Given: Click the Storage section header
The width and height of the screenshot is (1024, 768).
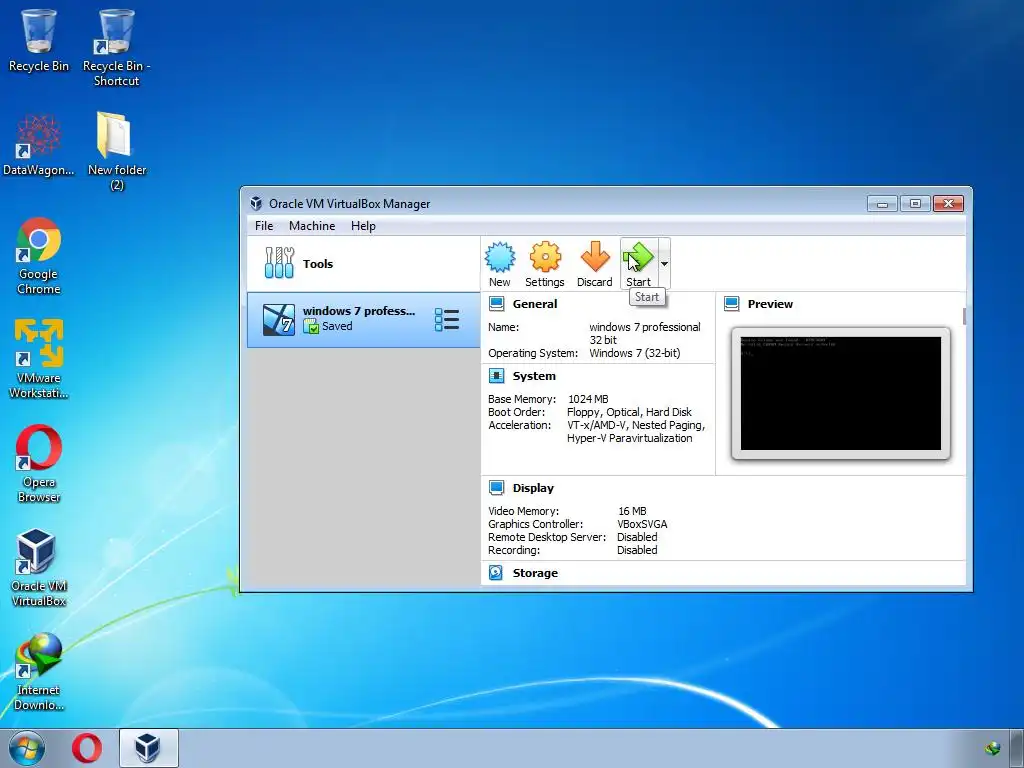Looking at the screenshot, I should (535, 573).
